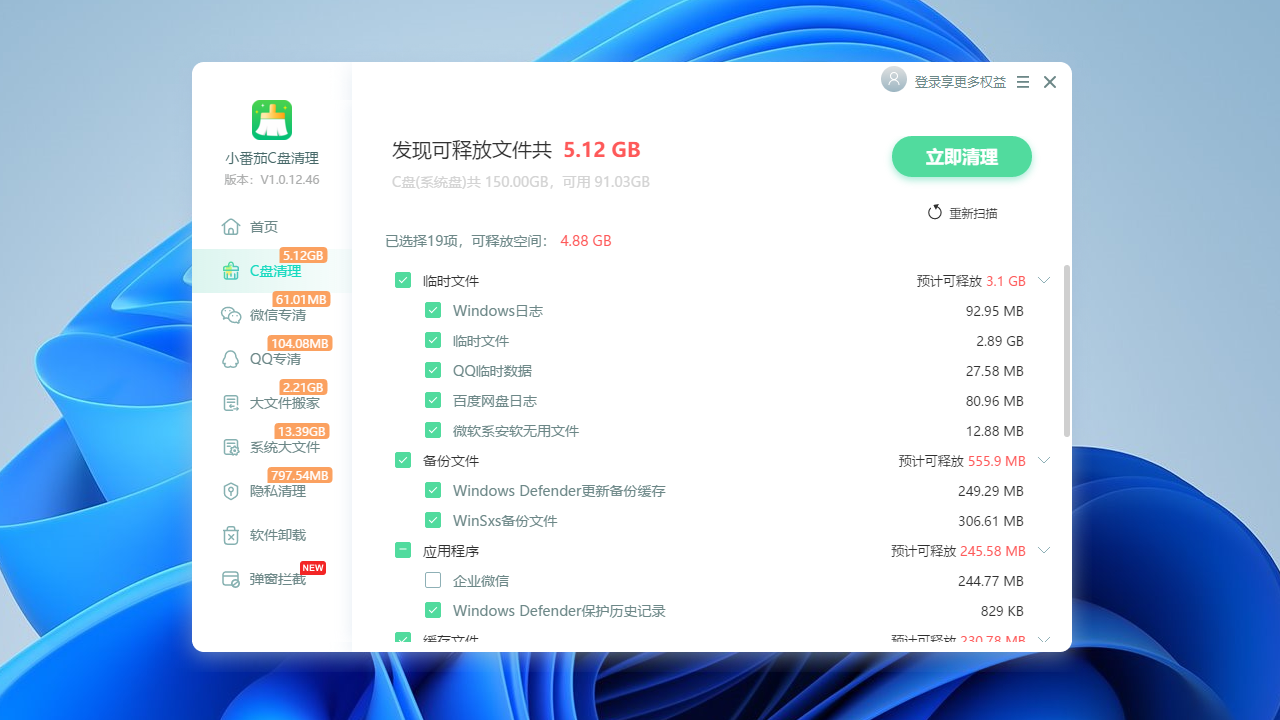The width and height of the screenshot is (1280, 720).
Task: Uncheck WinSxs备份文件 item
Action: tap(433, 520)
